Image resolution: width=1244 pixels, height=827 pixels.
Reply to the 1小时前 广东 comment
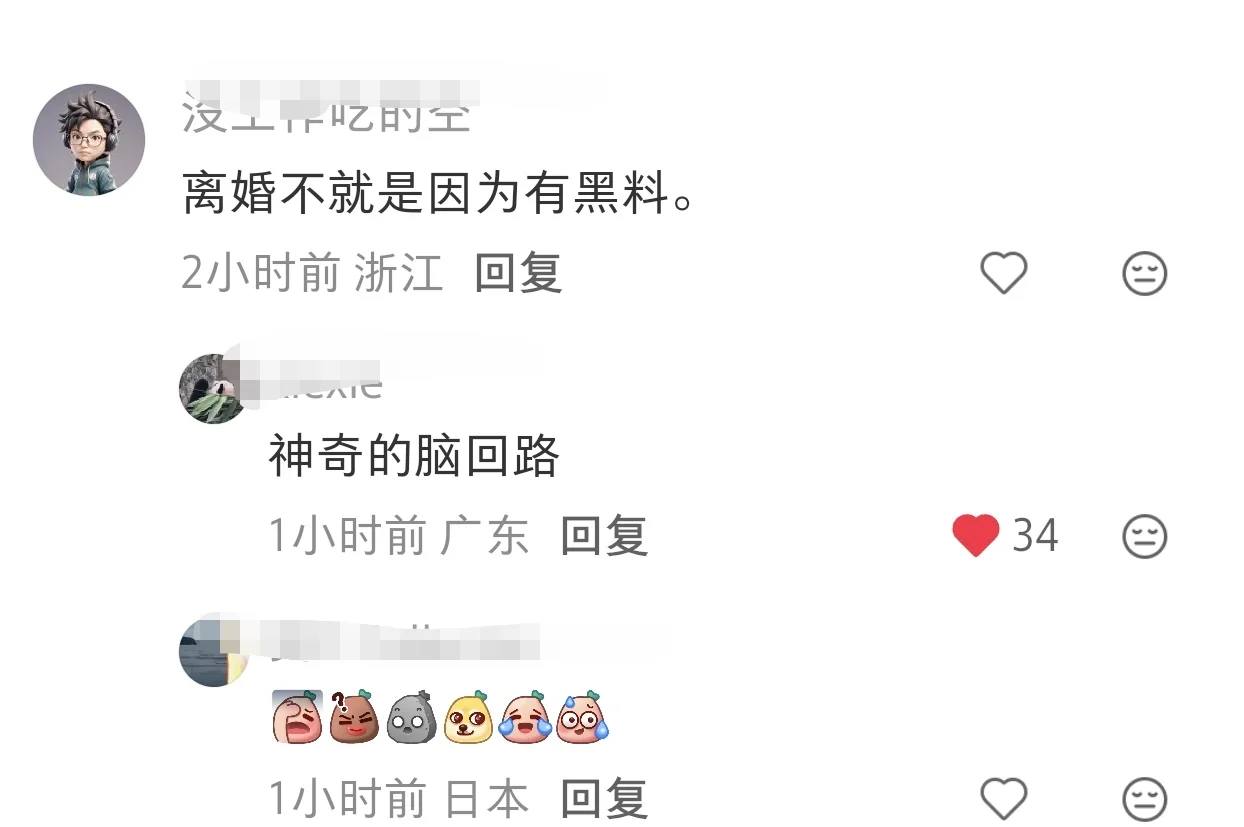pos(604,536)
